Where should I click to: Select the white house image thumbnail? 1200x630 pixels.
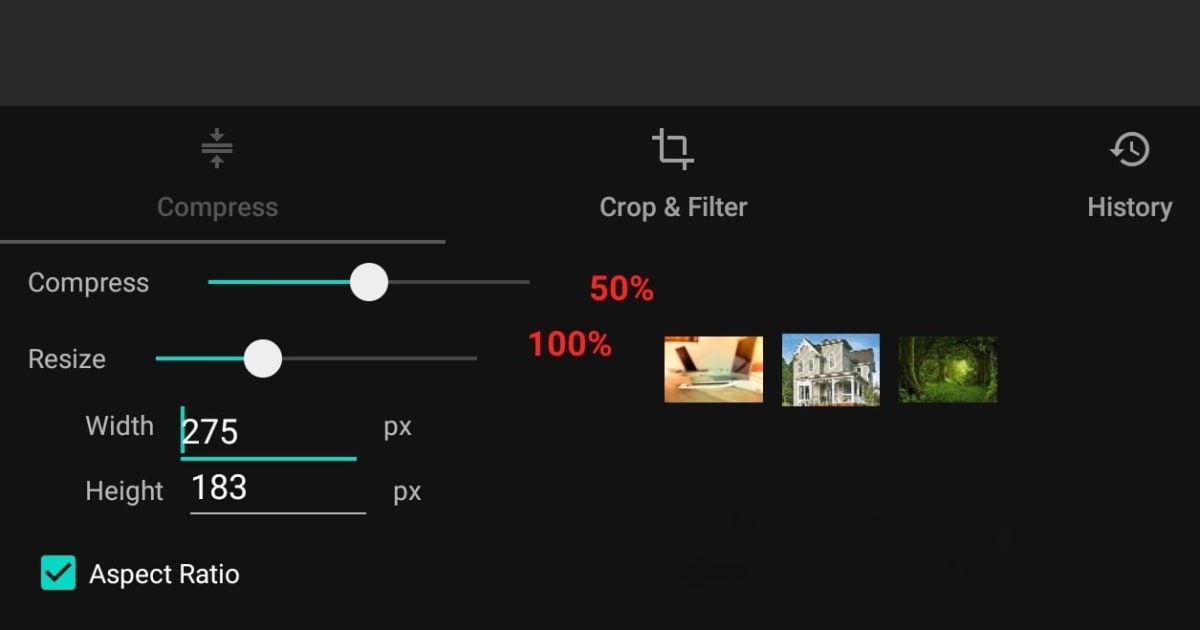830,369
